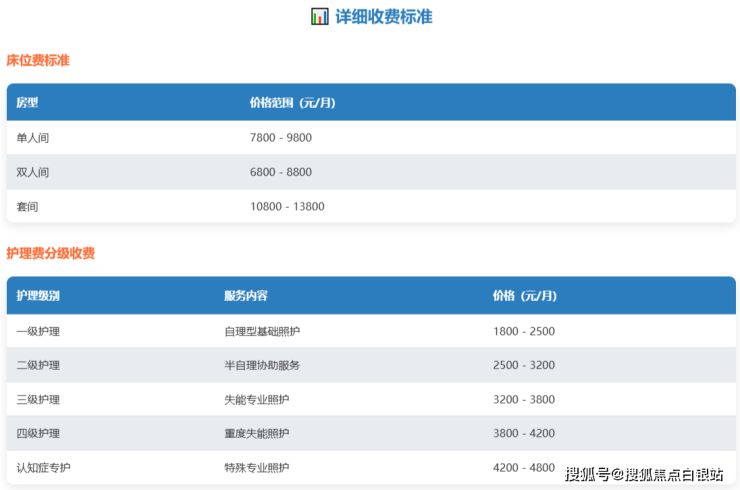The width and height of the screenshot is (740, 490).
Task: Click the 搜狐号@搜狐焦点白银站 watermark
Action: (644, 473)
